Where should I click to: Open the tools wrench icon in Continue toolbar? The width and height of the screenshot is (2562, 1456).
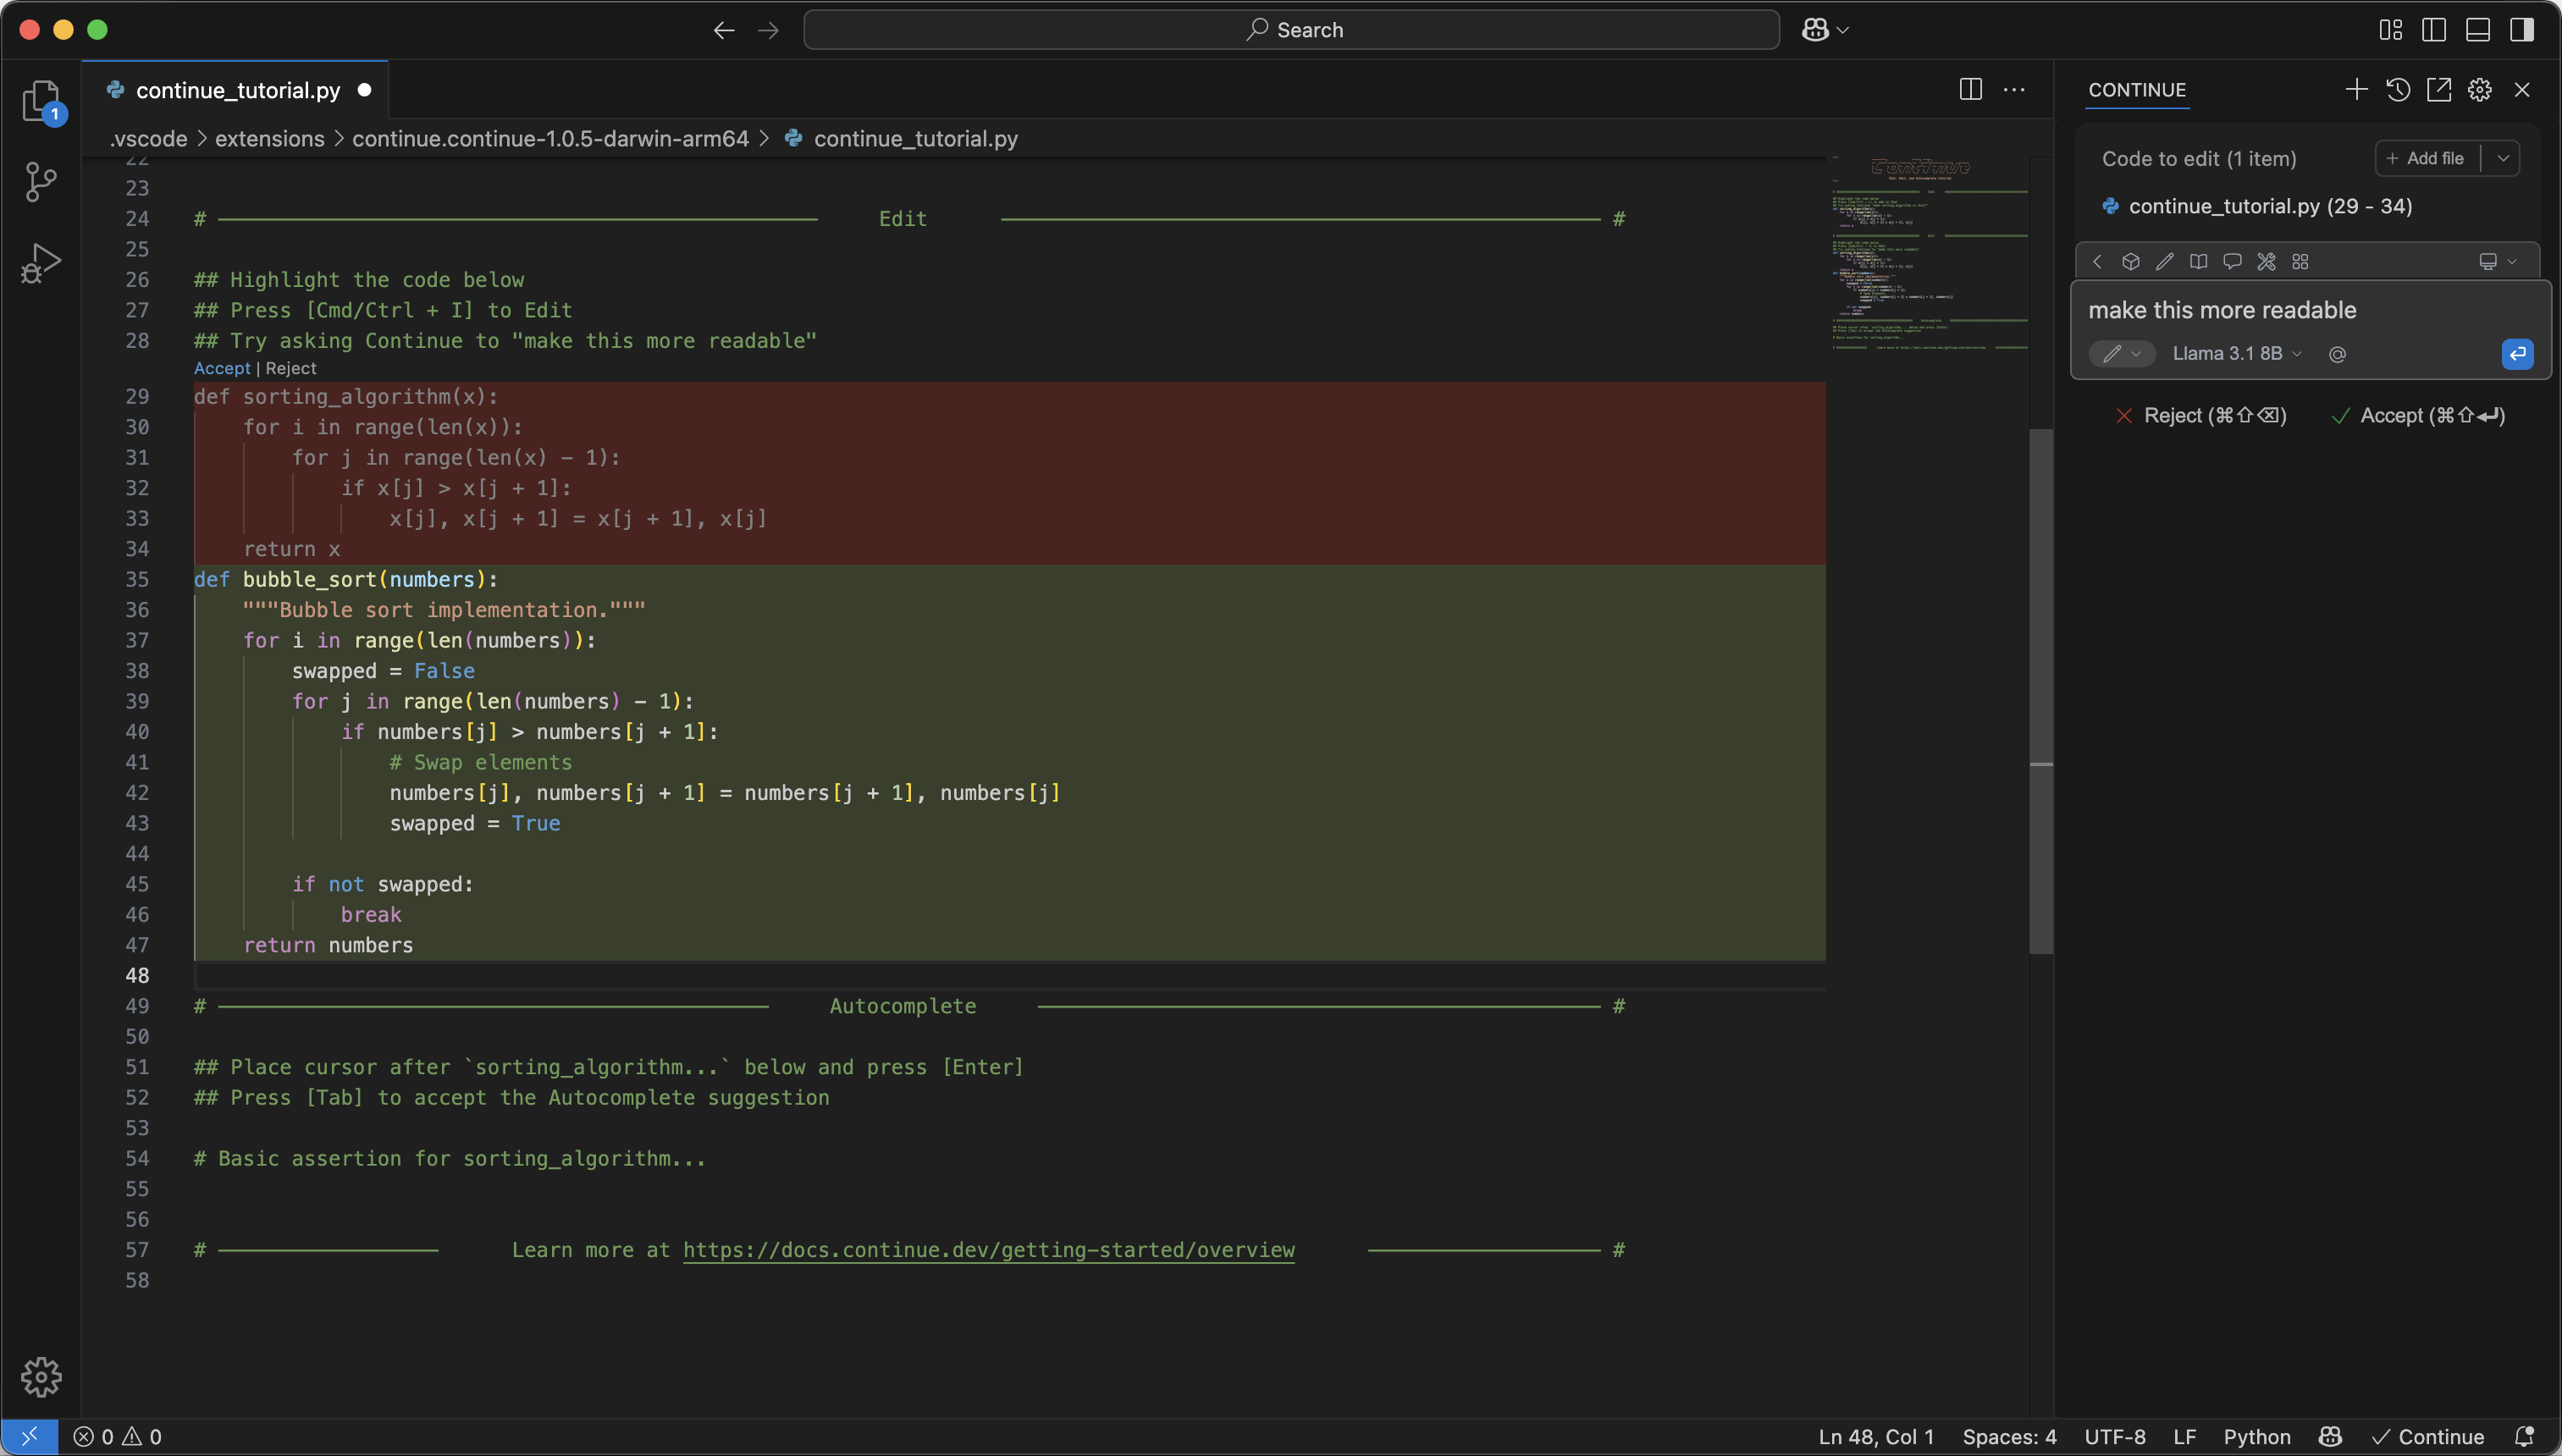(2266, 261)
